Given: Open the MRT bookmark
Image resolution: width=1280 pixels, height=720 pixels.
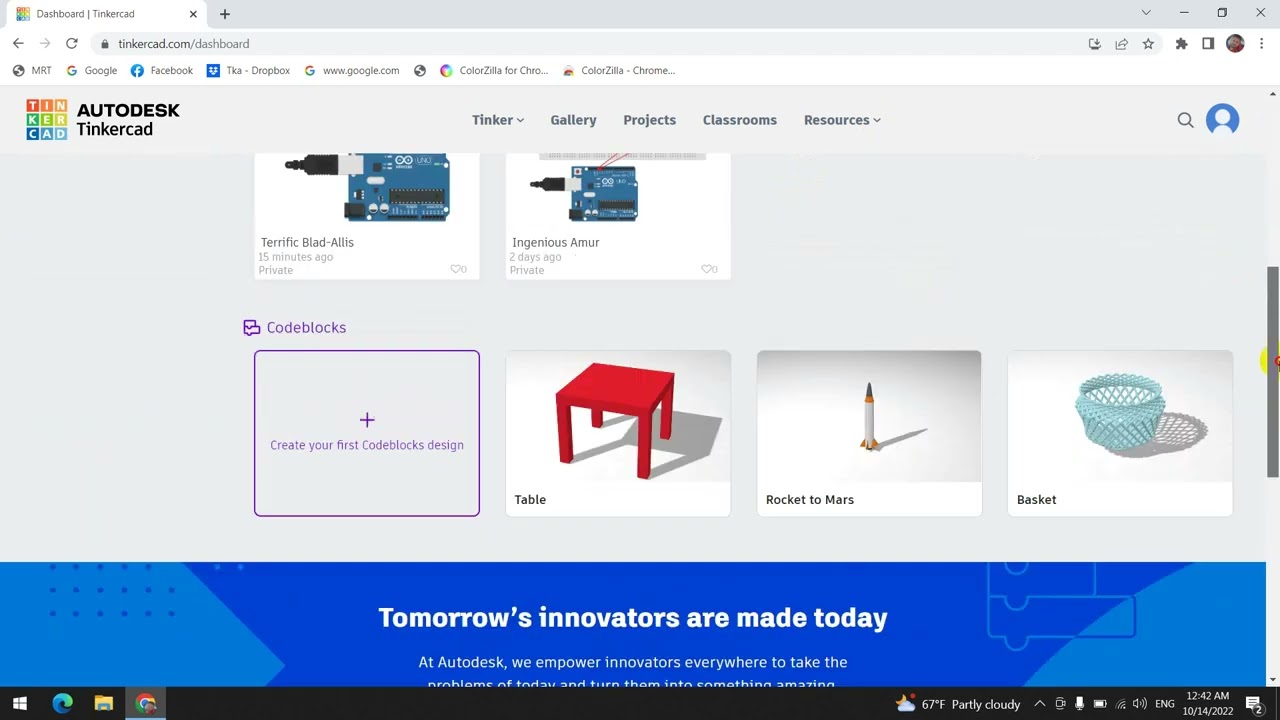Looking at the screenshot, I should tap(32, 71).
